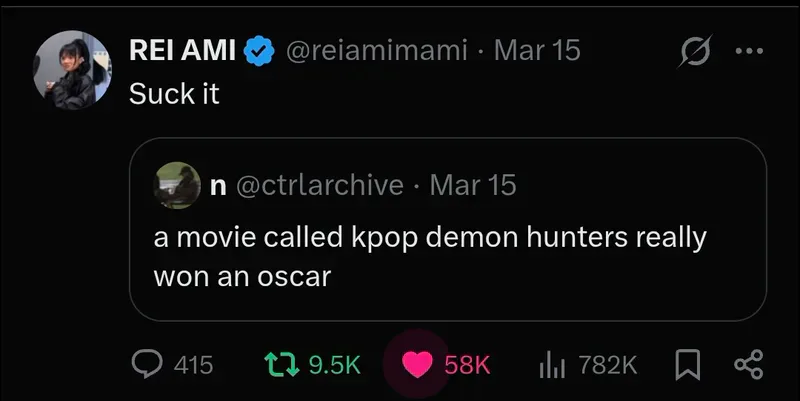Click the REI AMI display name

click(182, 51)
